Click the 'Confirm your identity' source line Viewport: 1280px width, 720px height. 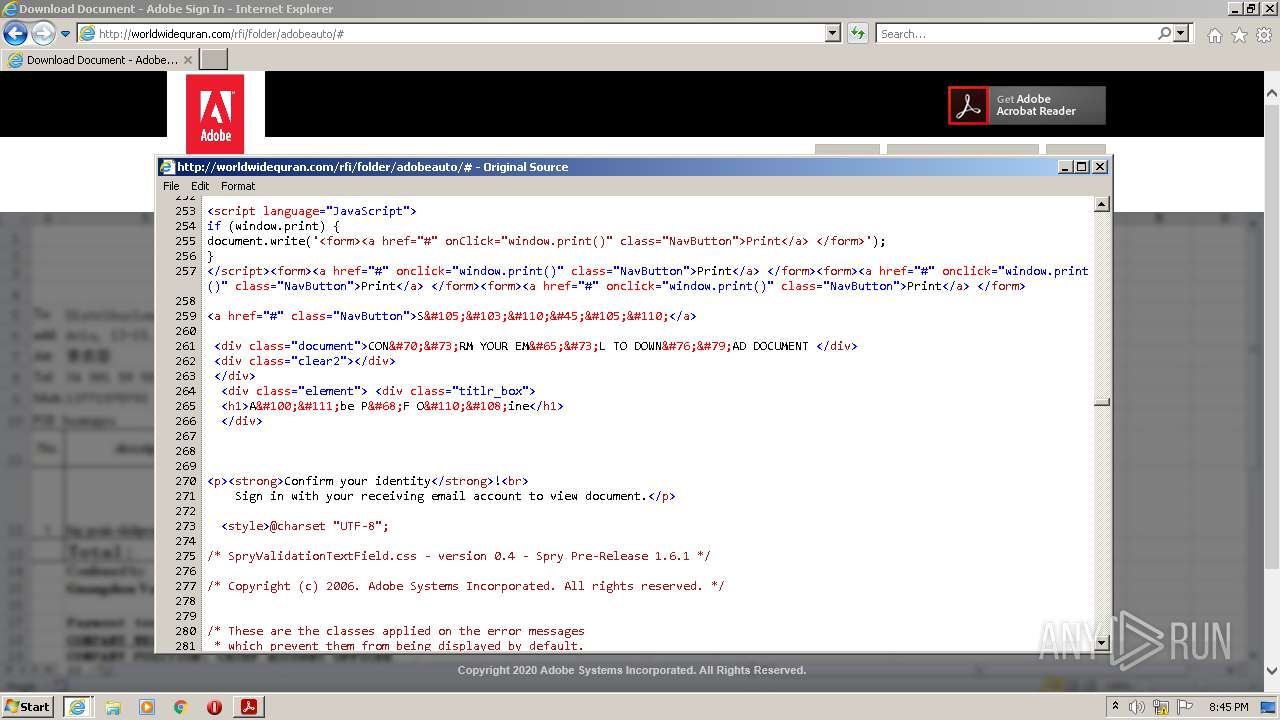coord(368,481)
